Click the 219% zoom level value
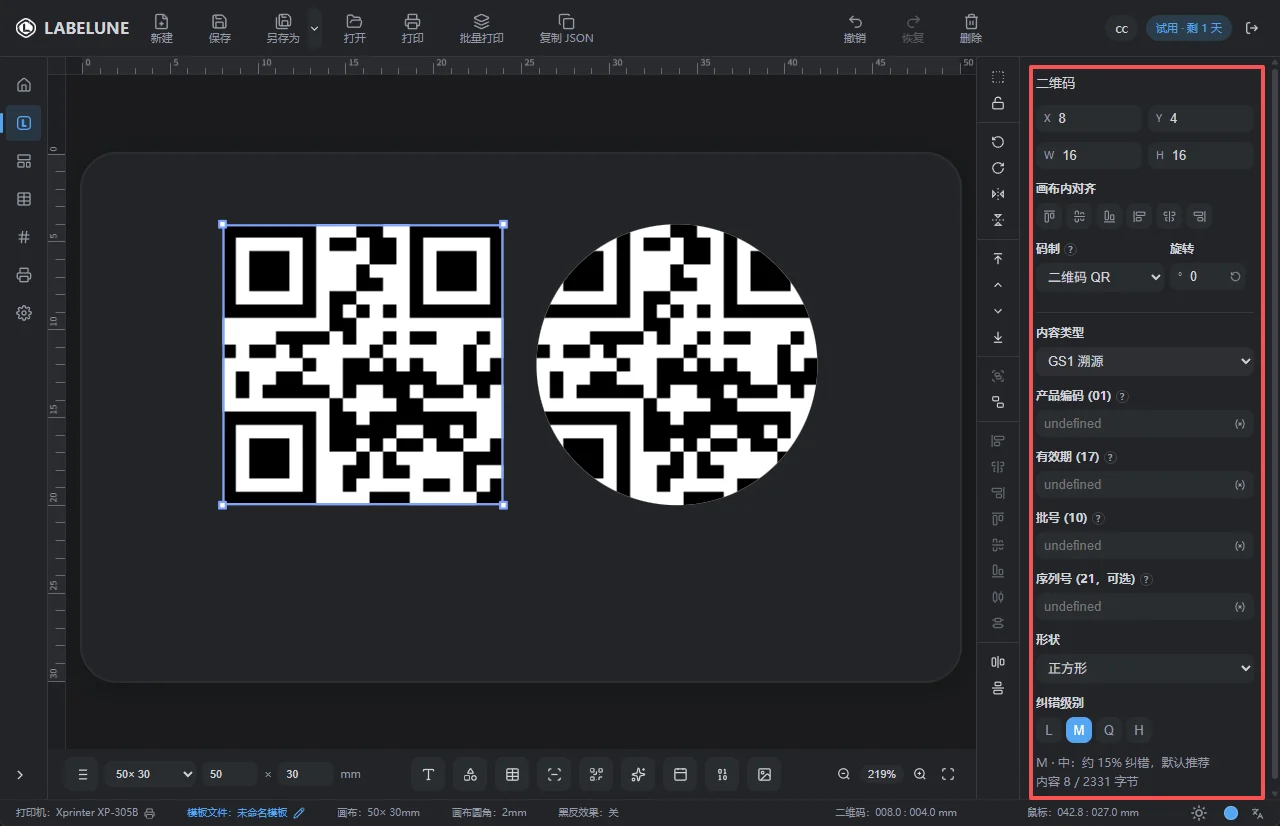 coord(882,774)
